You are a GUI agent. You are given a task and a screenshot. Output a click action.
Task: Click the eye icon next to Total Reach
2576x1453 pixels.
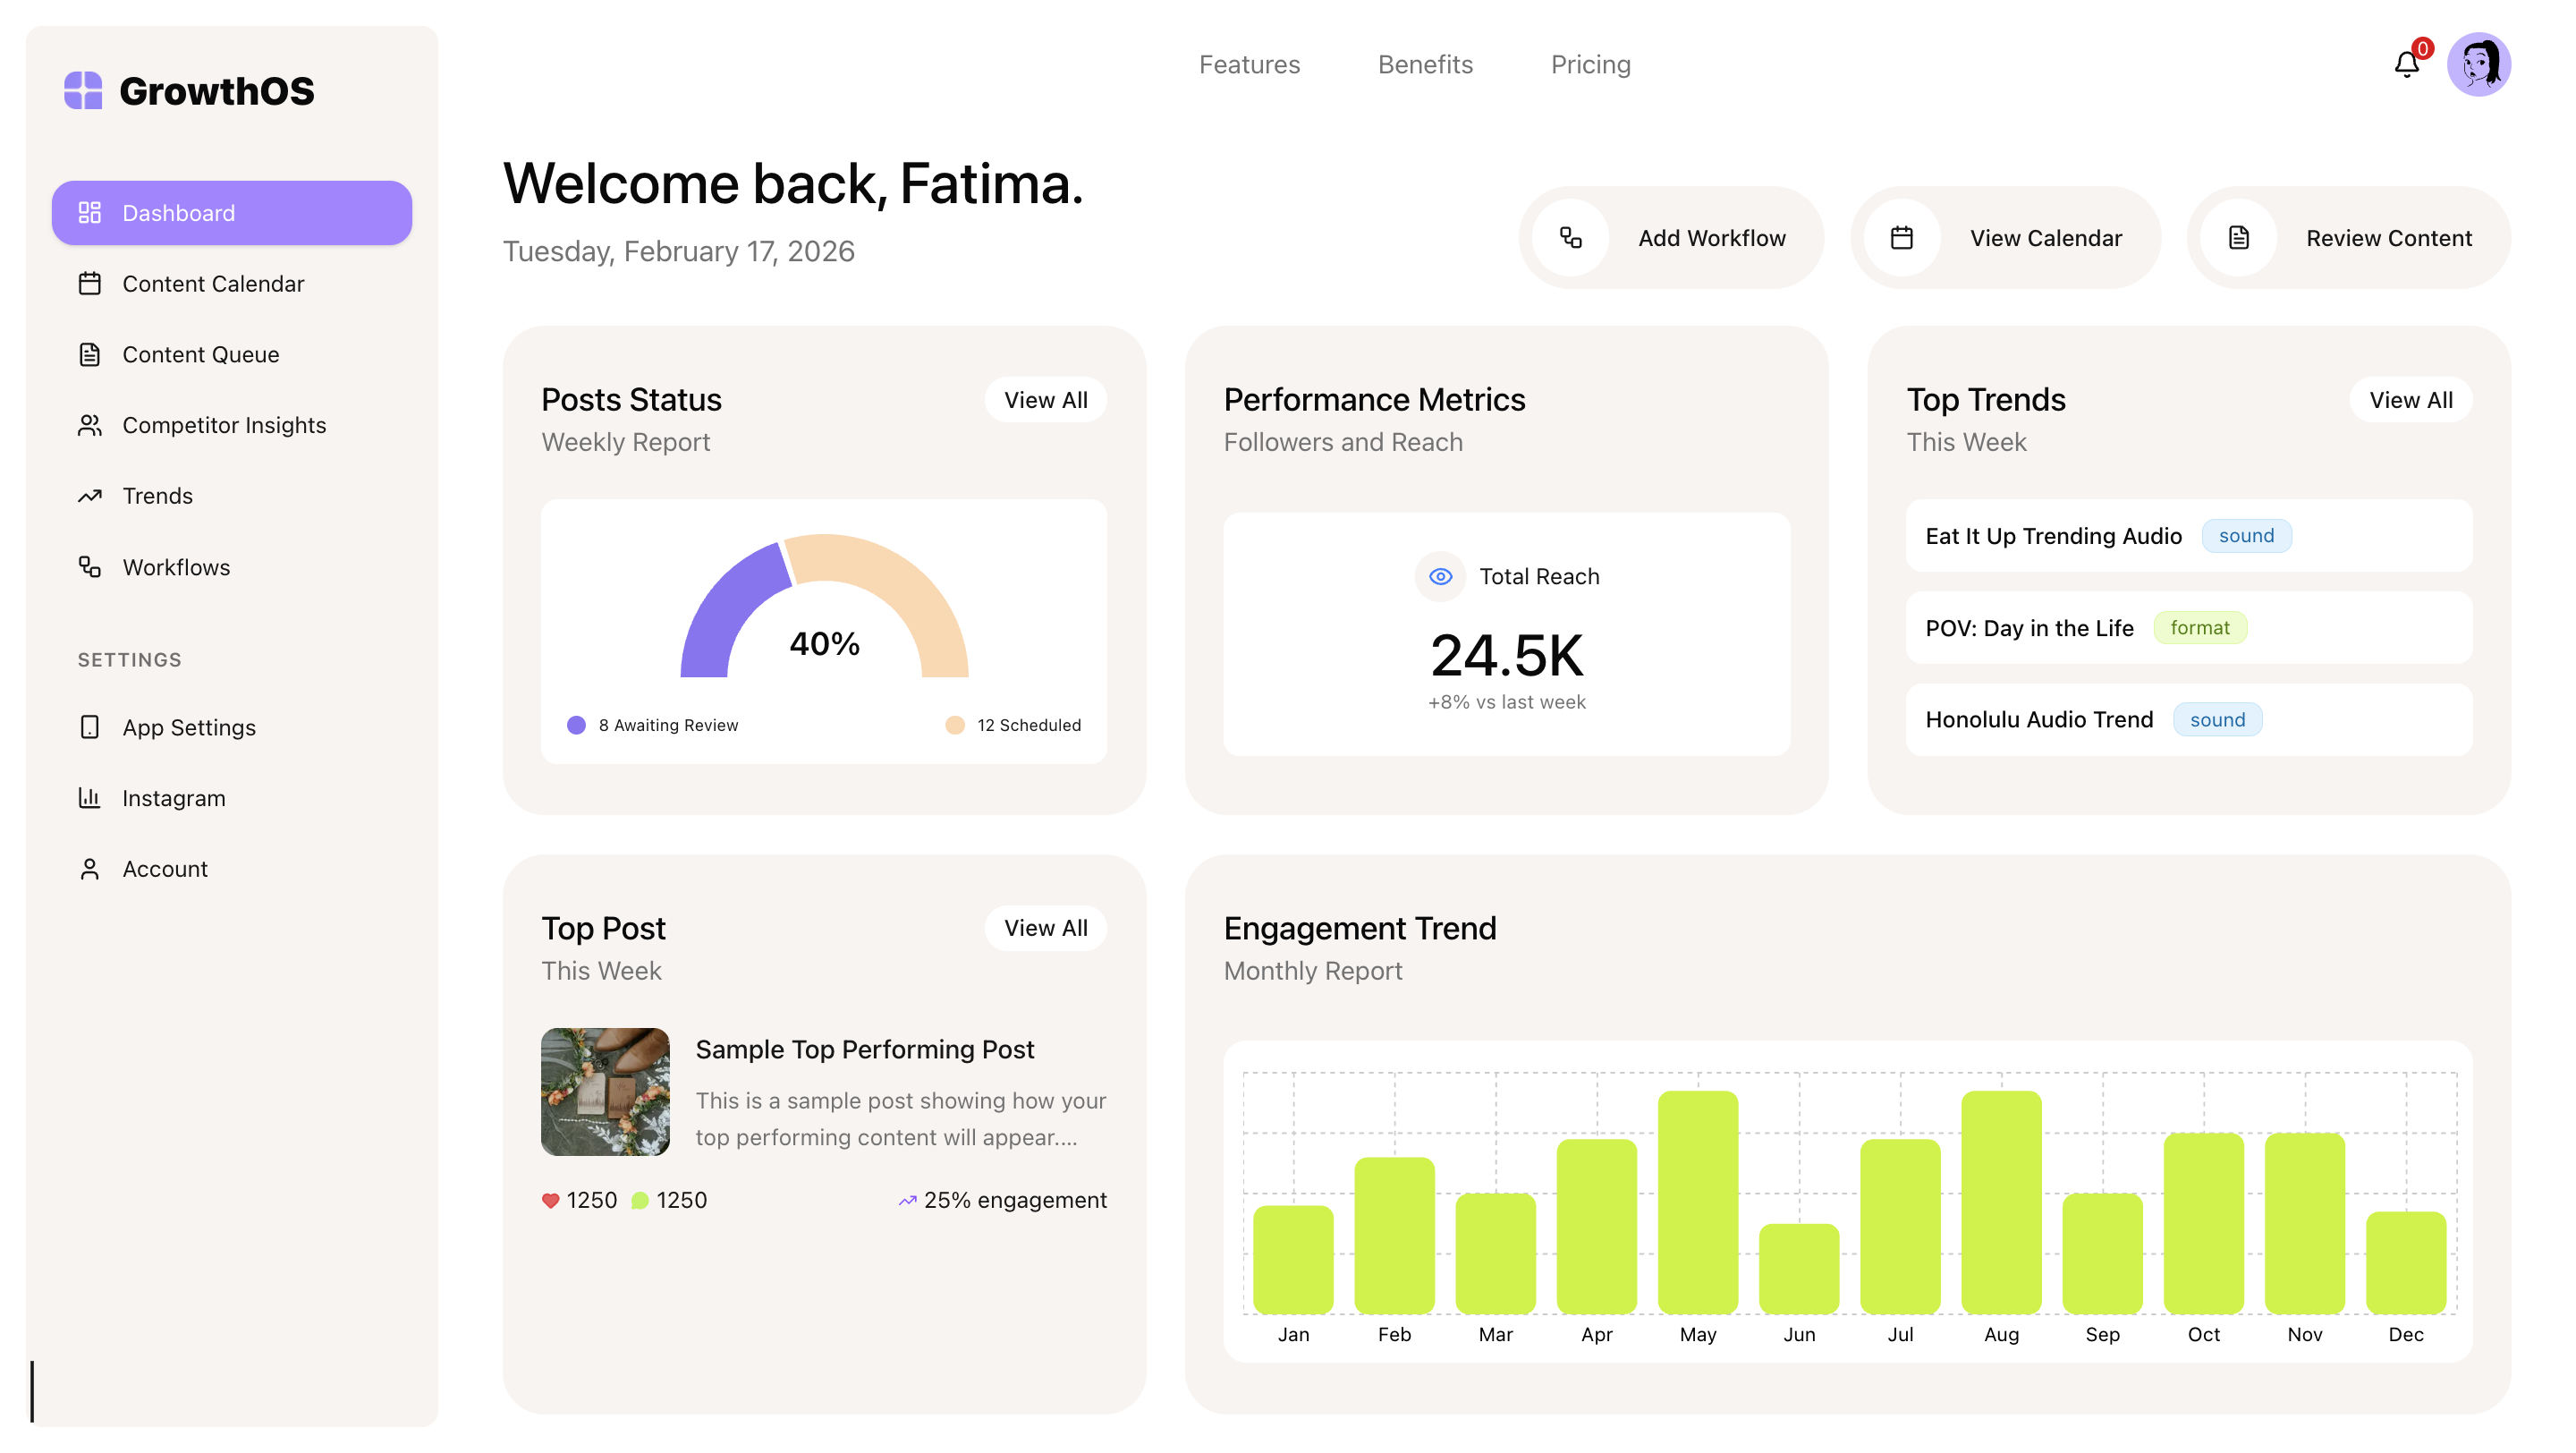[x=1440, y=576]
